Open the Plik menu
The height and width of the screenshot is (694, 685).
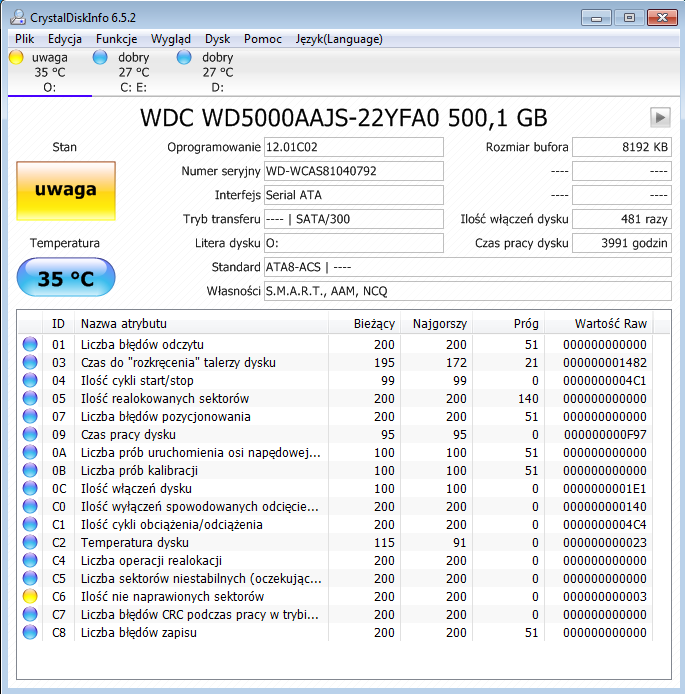coord(24,39)
